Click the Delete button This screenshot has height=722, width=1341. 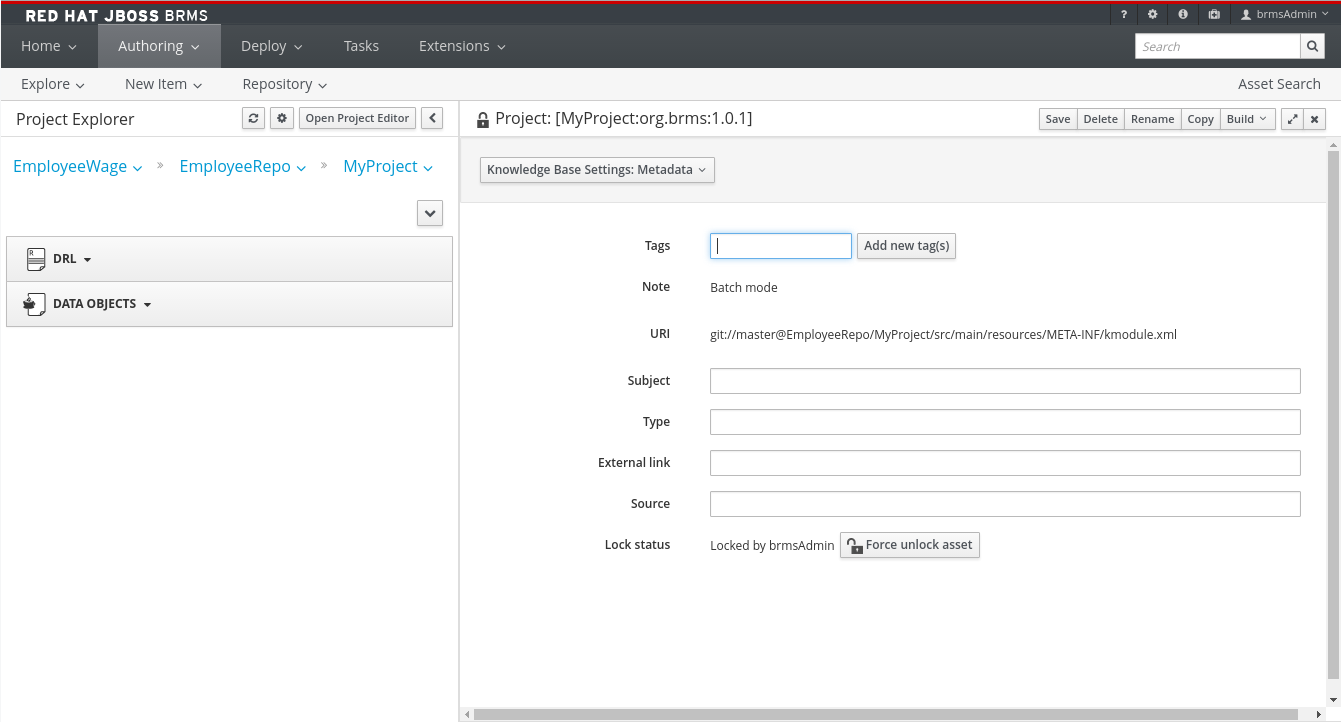tap(1101, 119)
